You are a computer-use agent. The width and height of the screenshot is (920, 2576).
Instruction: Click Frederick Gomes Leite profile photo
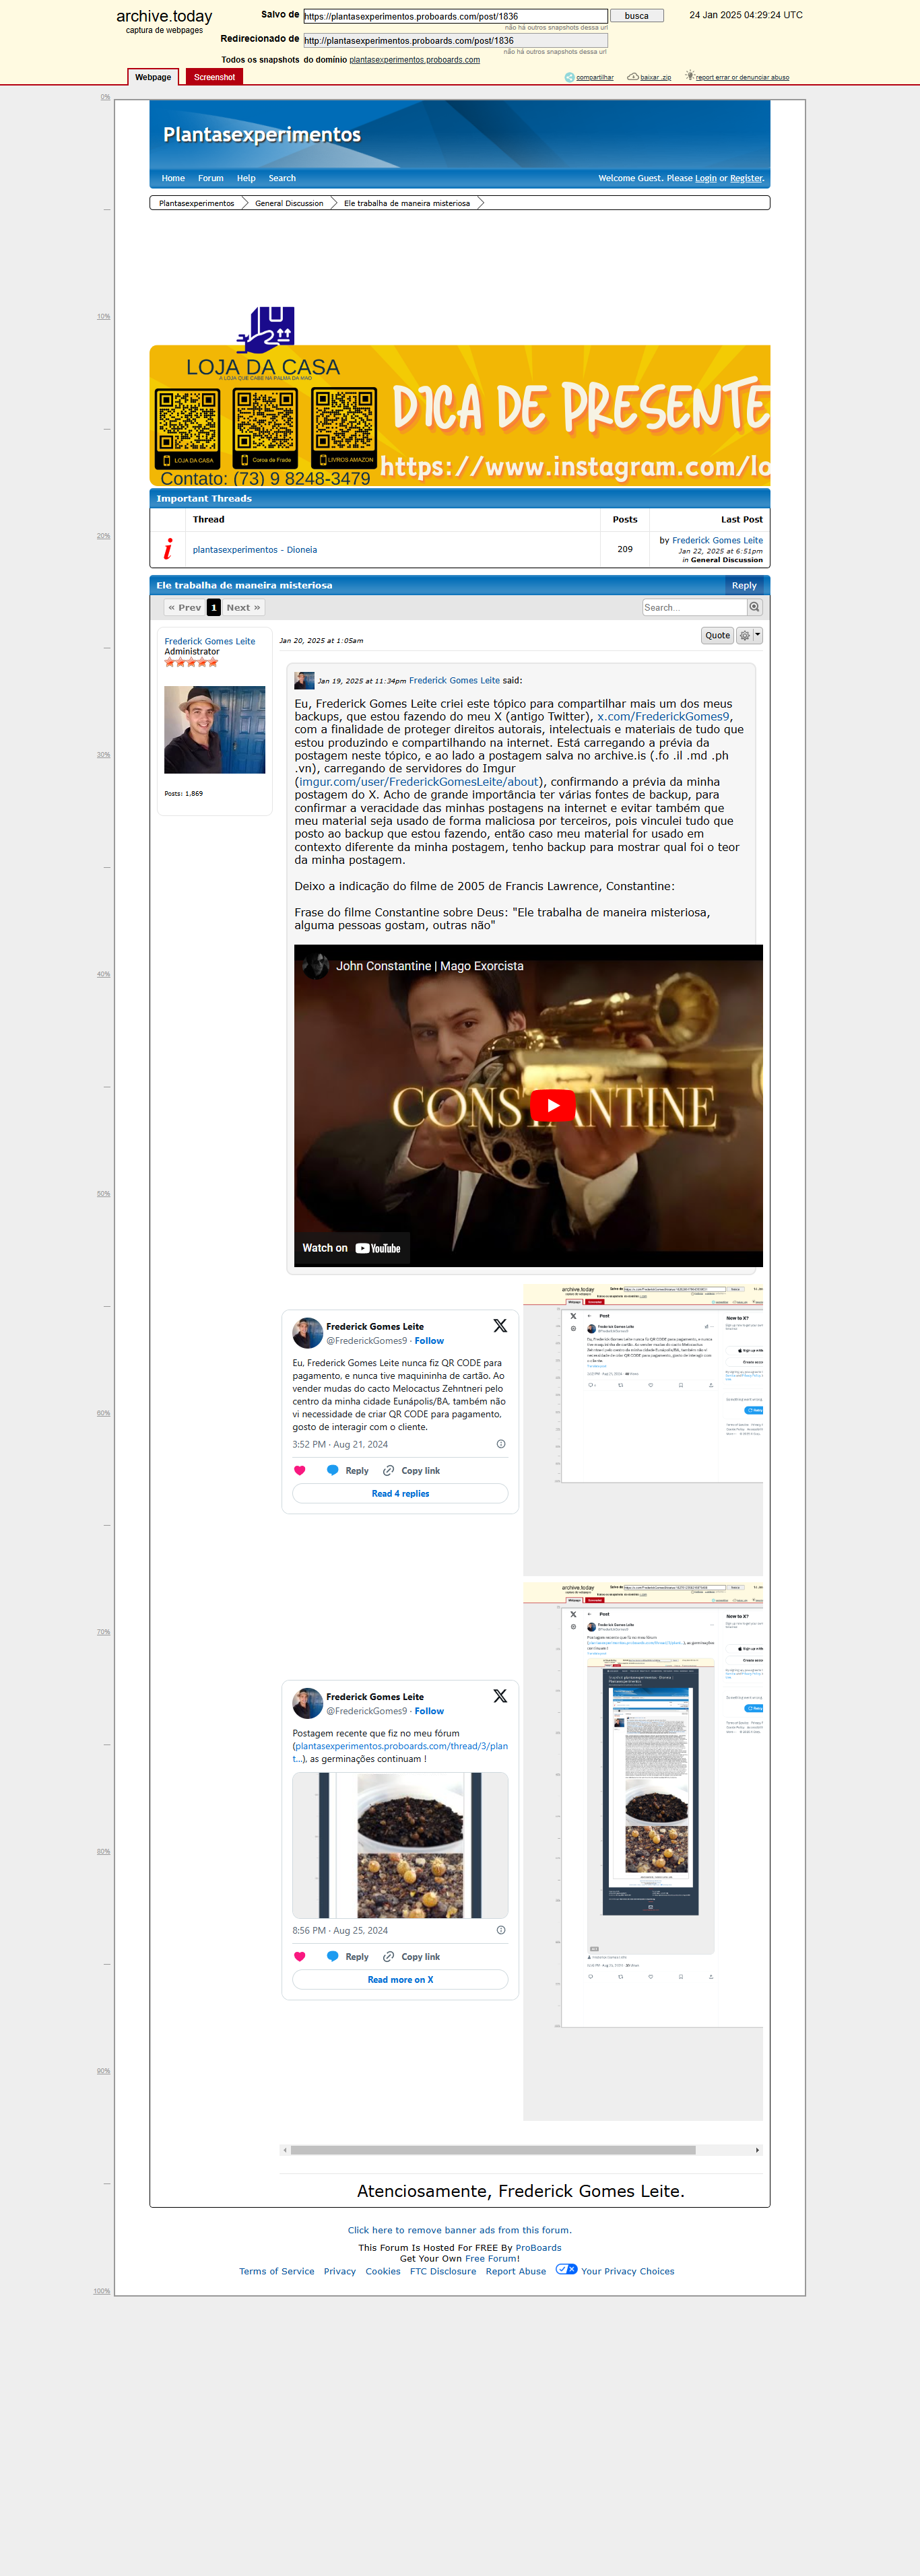(x=215, y=729)
